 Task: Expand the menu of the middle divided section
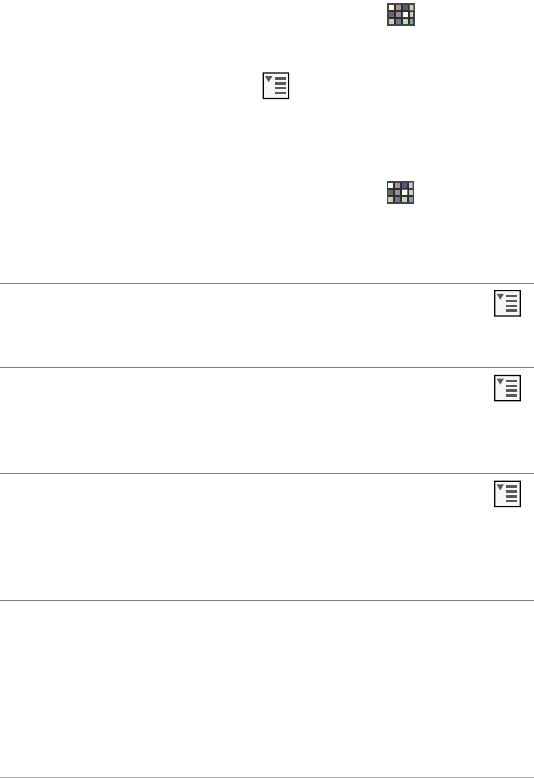[508, 388]
